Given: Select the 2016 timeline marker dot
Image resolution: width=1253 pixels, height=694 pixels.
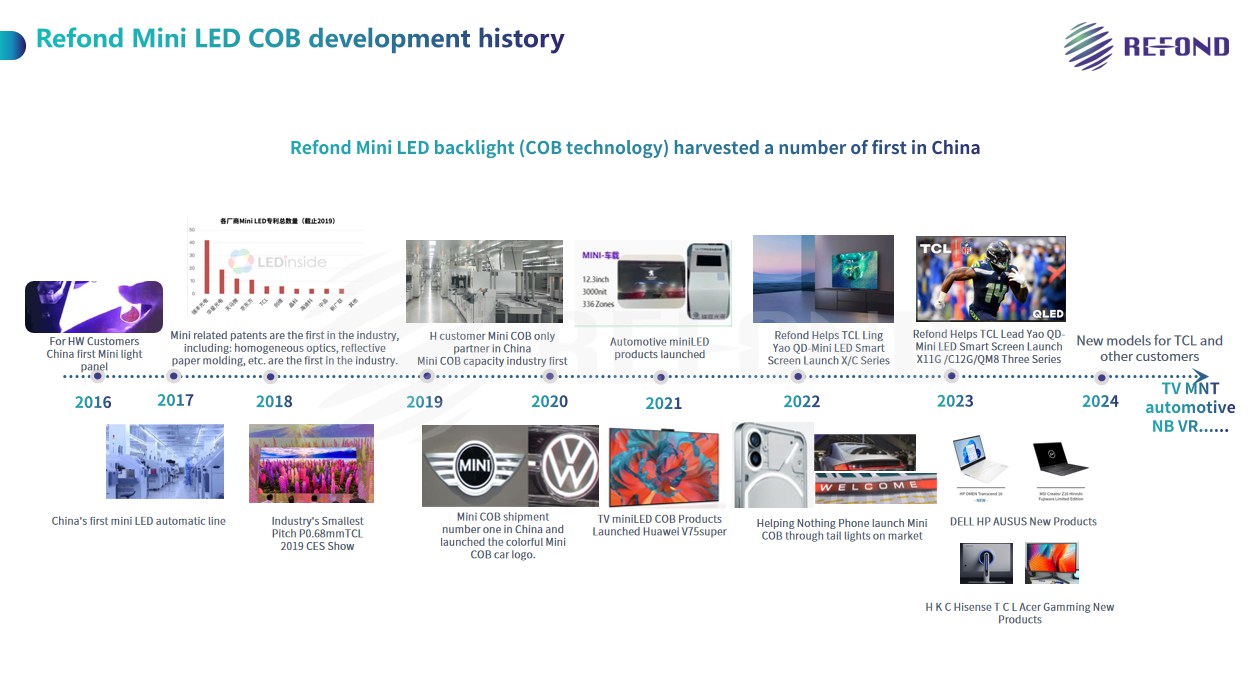Looking at the screenshot, I should click(x=97, y=376).
